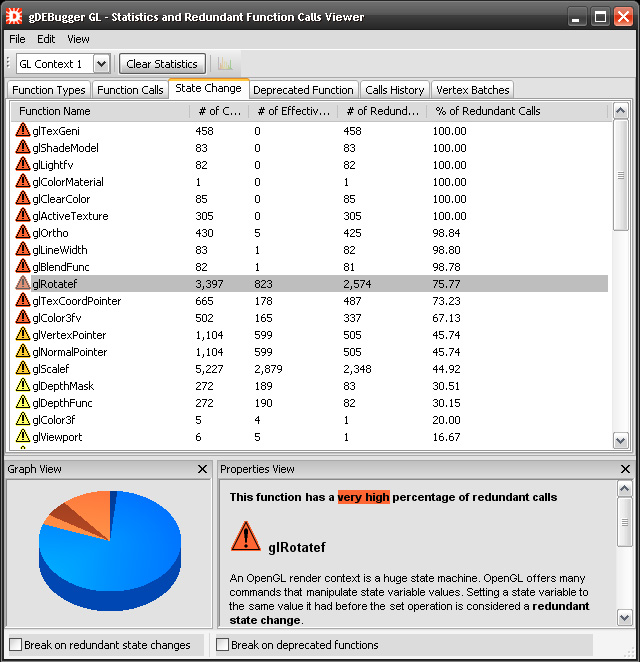The image size is (640, 662).
Task: Switch to the Vertex Batches tab
Action: pyautogui.click(x=473, y=90)
